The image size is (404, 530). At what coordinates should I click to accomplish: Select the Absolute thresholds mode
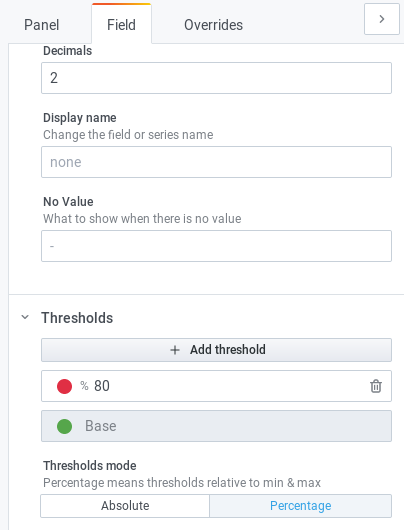(x=125, y=506)
